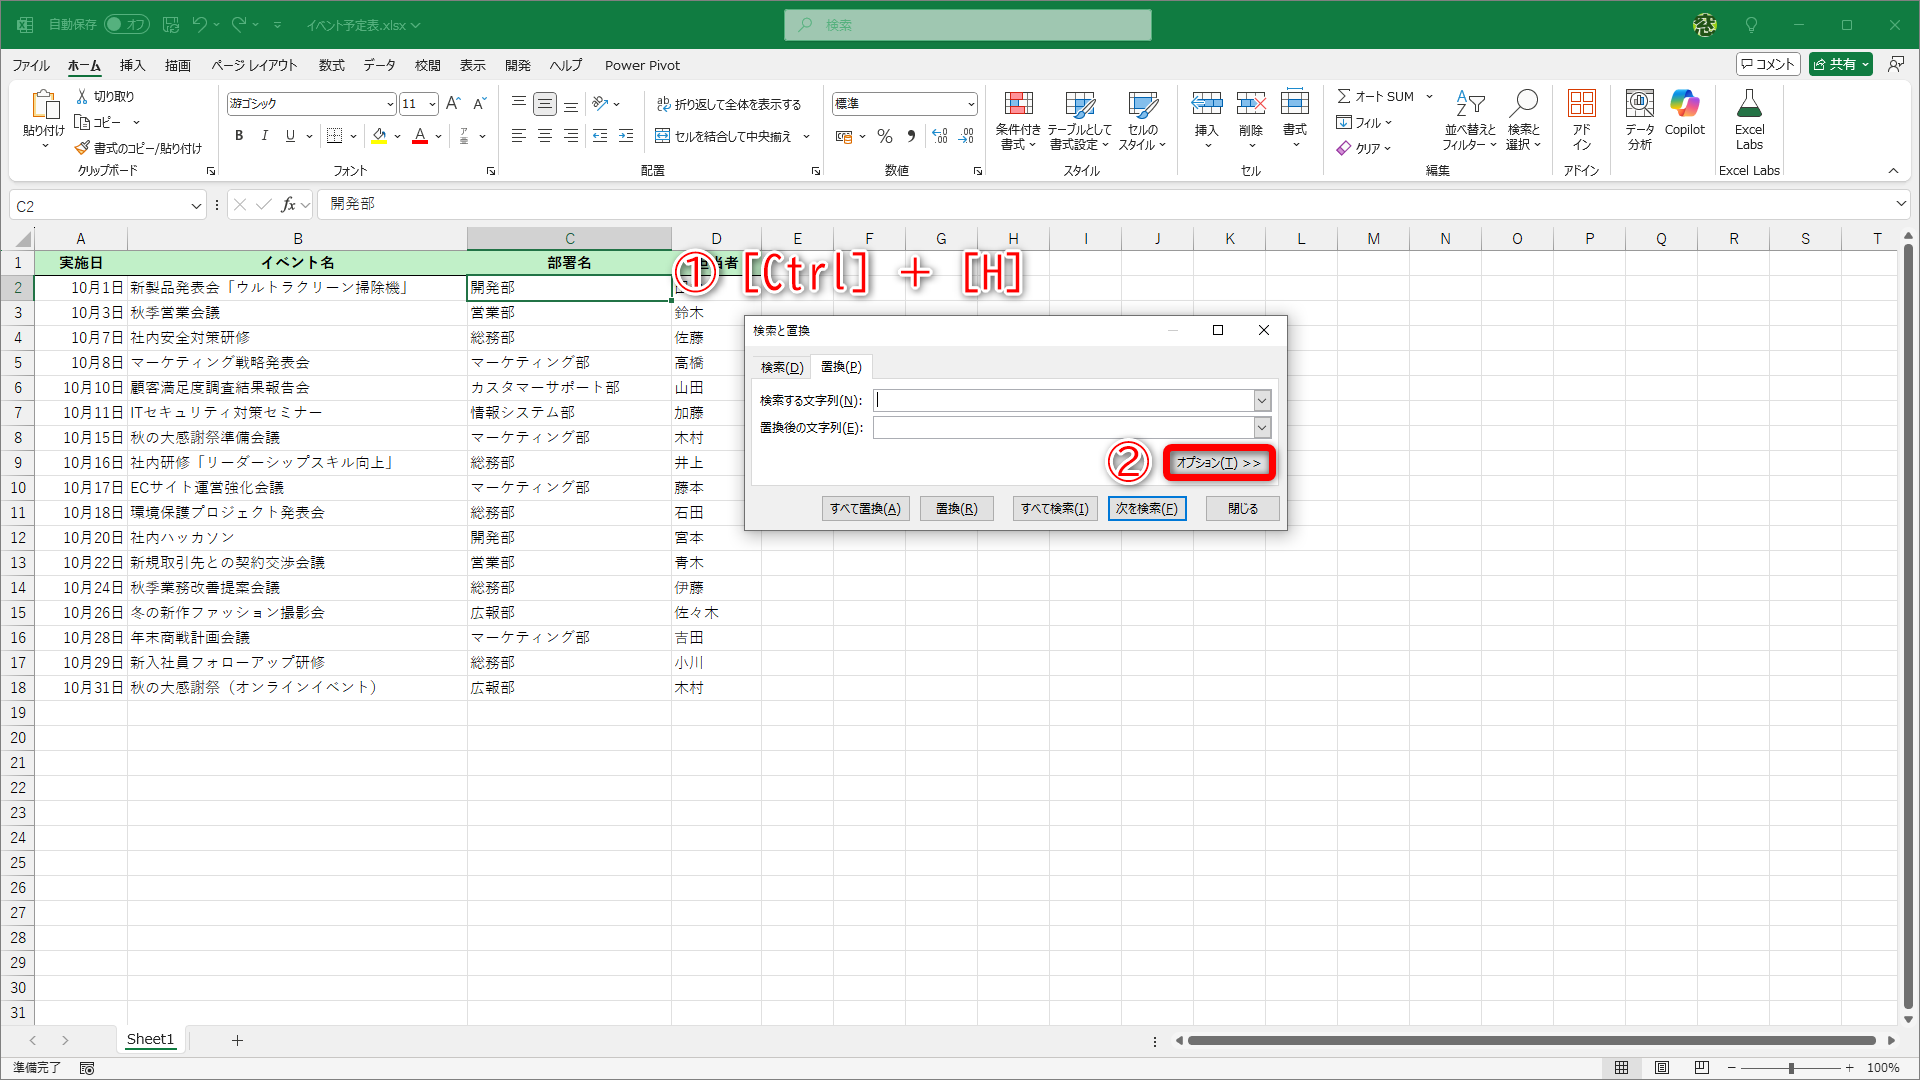
Task: Click the Format Painter brush icon
Action: click(83, 148)
